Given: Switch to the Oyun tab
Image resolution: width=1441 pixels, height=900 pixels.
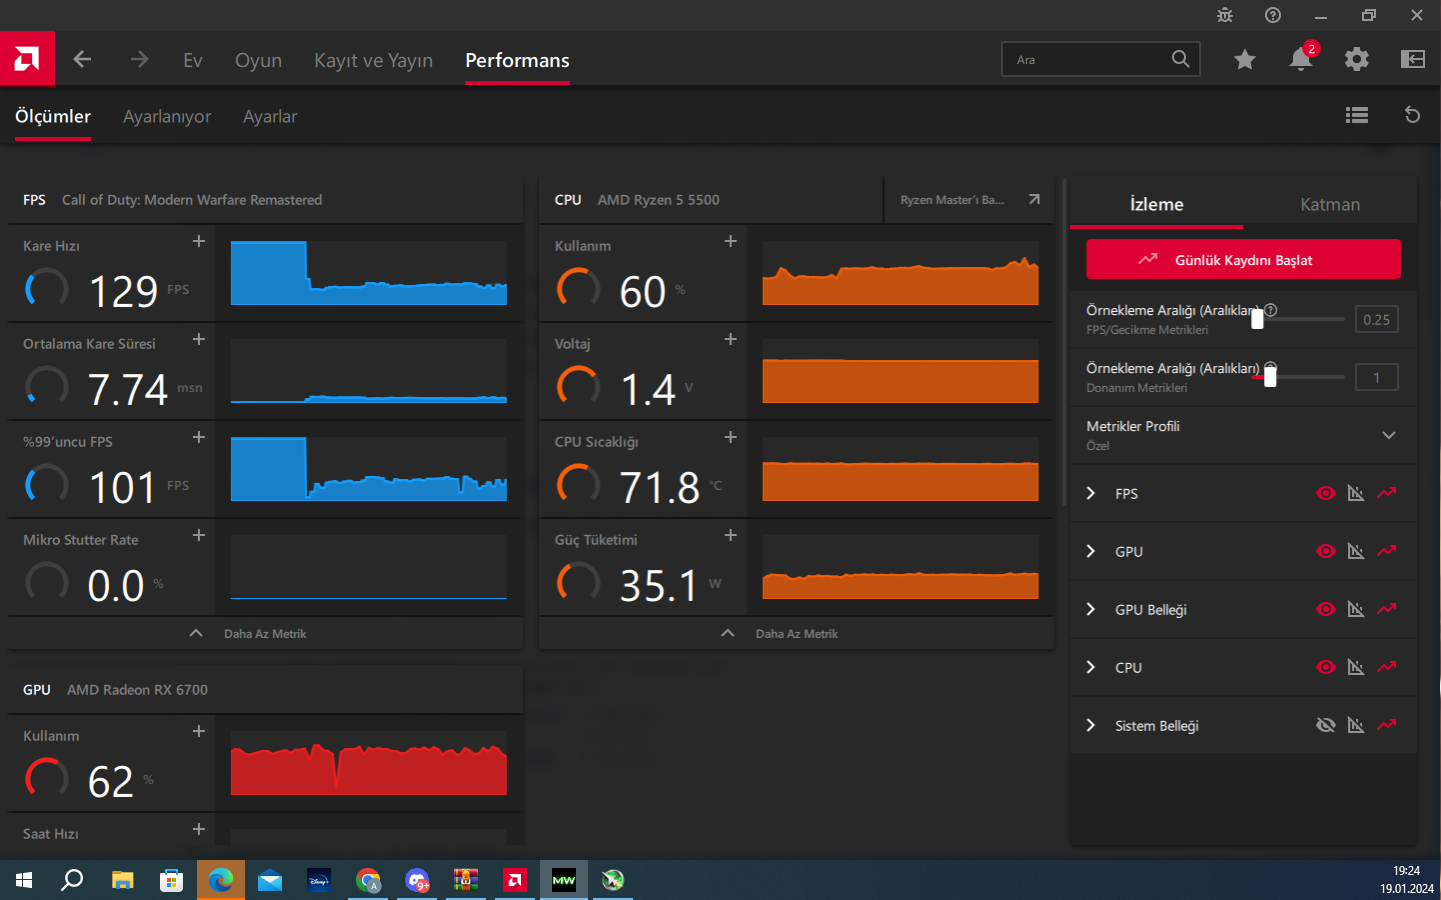Looking at the screenshot, I should [258, 60].
